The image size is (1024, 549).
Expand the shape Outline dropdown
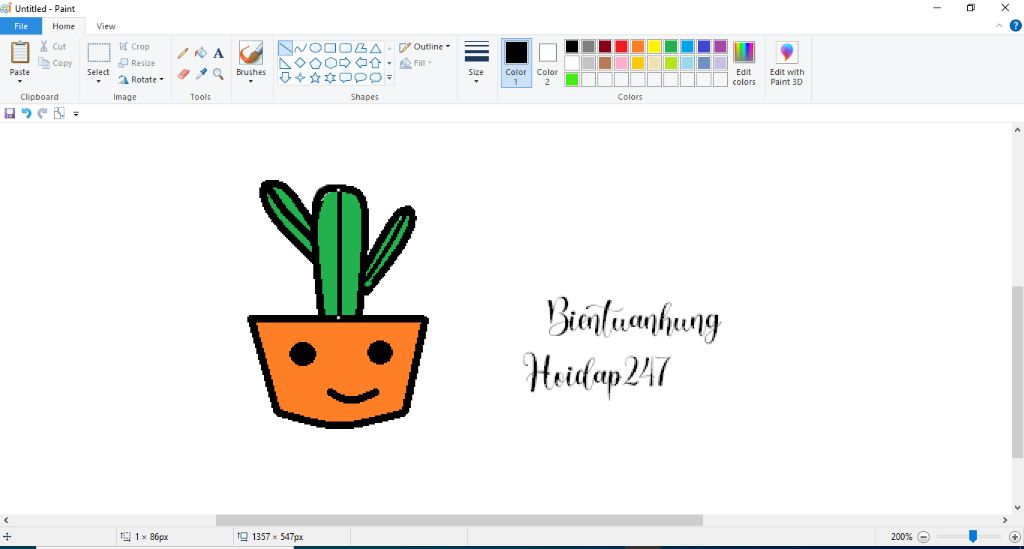pyautogui.click(x=448, y=46)
